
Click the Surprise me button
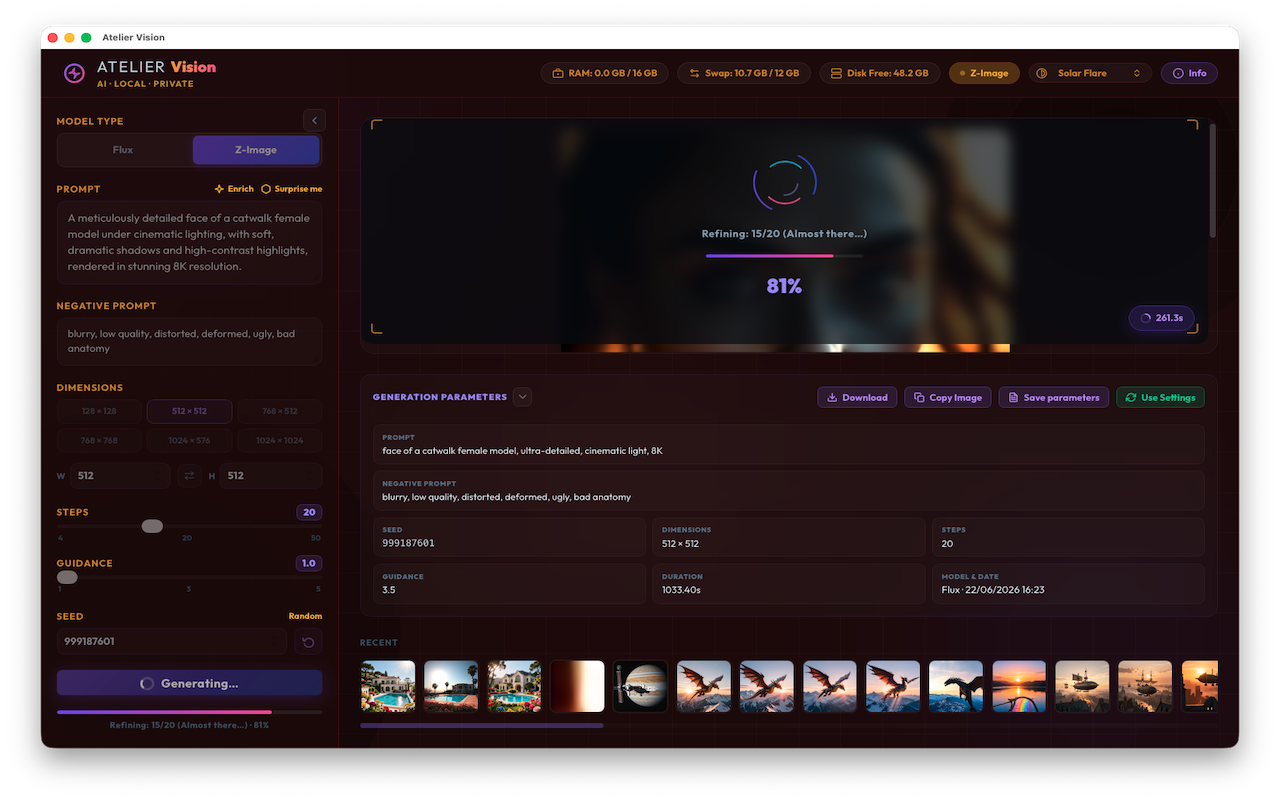point(292,189)
